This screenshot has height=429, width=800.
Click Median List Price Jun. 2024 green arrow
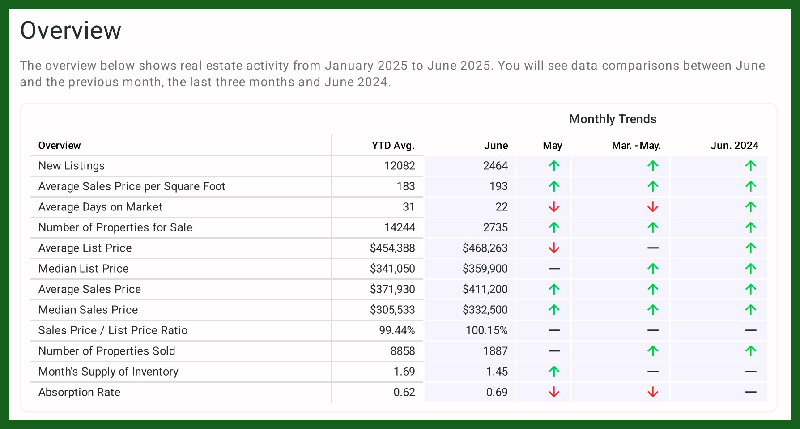(x=751, y=269)
